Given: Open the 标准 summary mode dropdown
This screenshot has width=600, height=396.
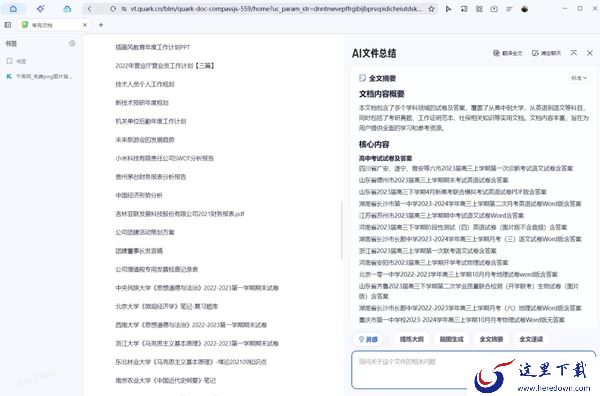Looking at the screenshot, I should coord(579,78).
